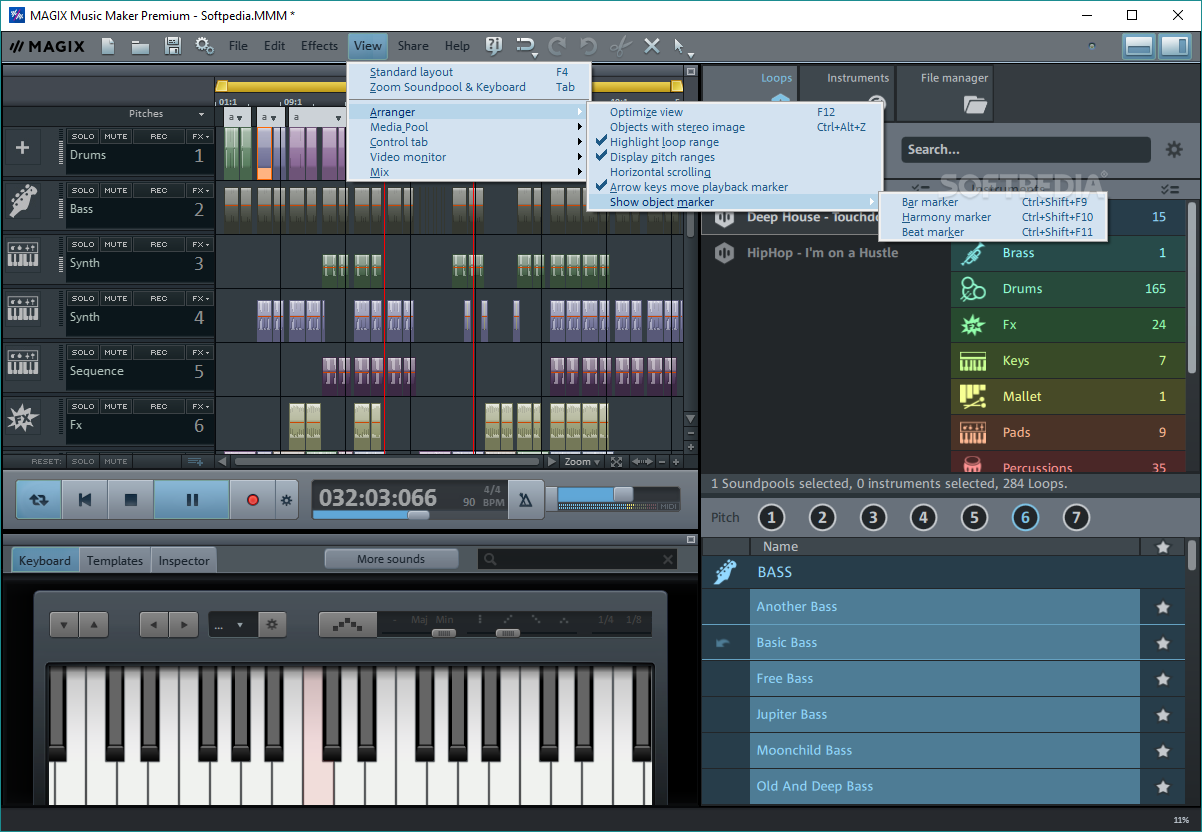Expand the Media Pool submenu
Image resolution: width=1202 pixels, height=832 pixels.
(468, 127)
